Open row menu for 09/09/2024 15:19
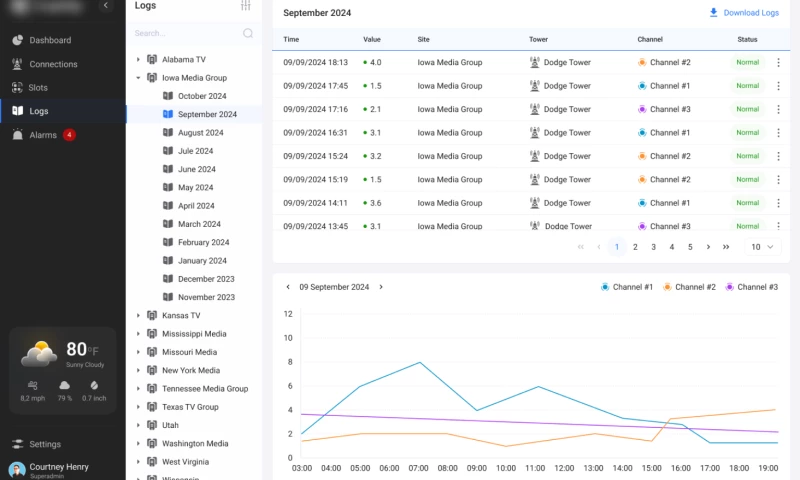The width and height of the screenshot is (800, 480). 779,180
